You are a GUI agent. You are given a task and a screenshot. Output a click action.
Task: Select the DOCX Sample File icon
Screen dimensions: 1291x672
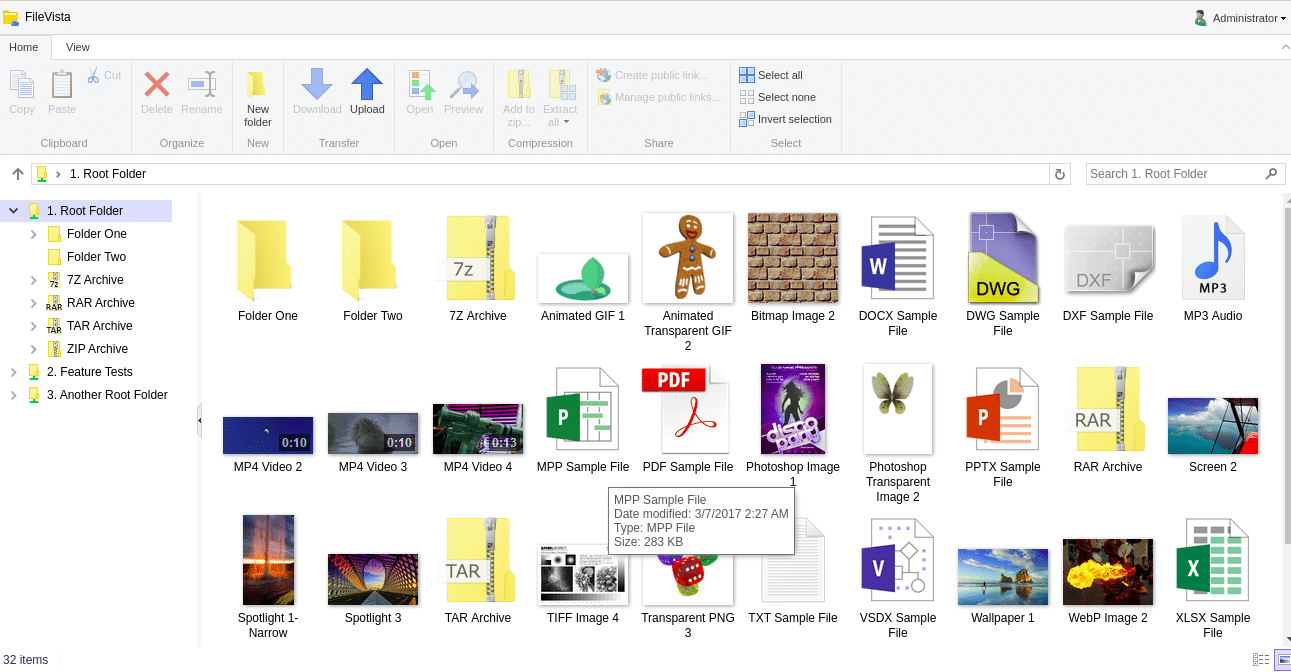click(898, 258)
